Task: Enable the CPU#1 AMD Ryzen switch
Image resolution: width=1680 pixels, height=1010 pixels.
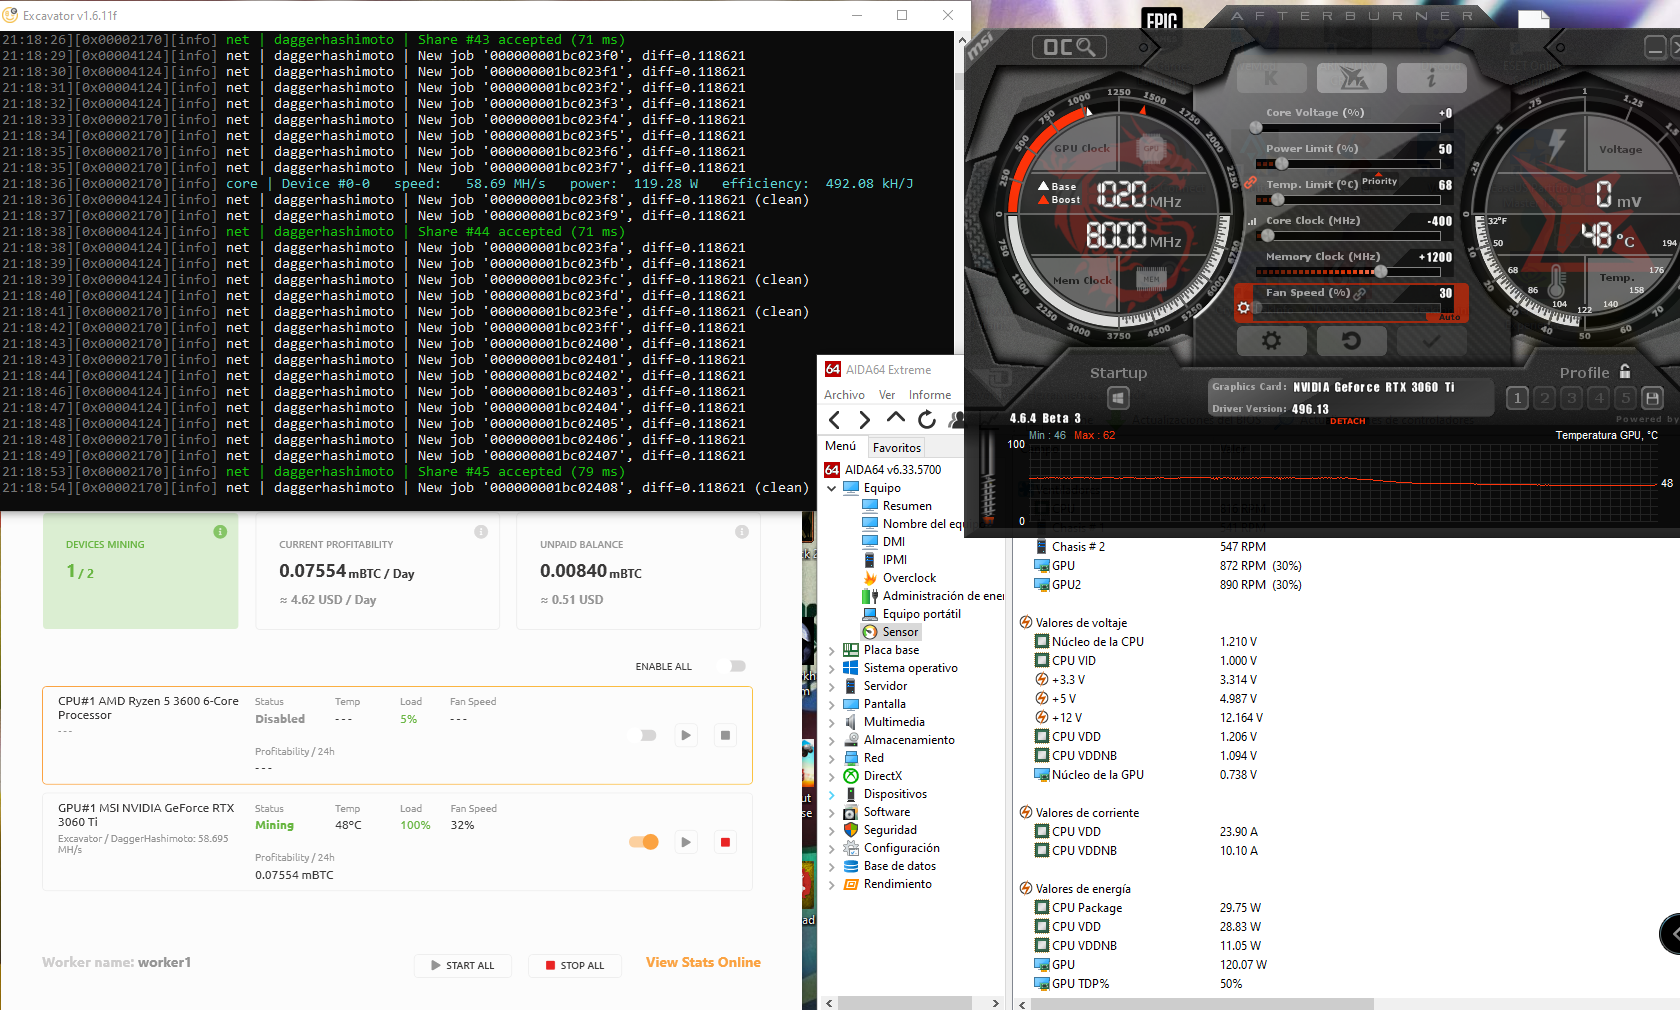Action: (x=646, y=735)
